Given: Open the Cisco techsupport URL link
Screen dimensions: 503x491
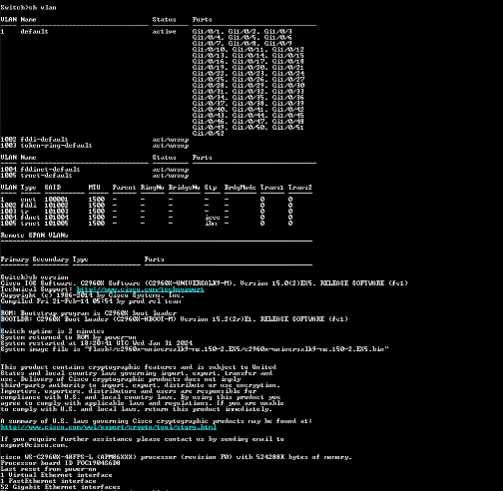Looking at the screenshot, I should (140, 289).
